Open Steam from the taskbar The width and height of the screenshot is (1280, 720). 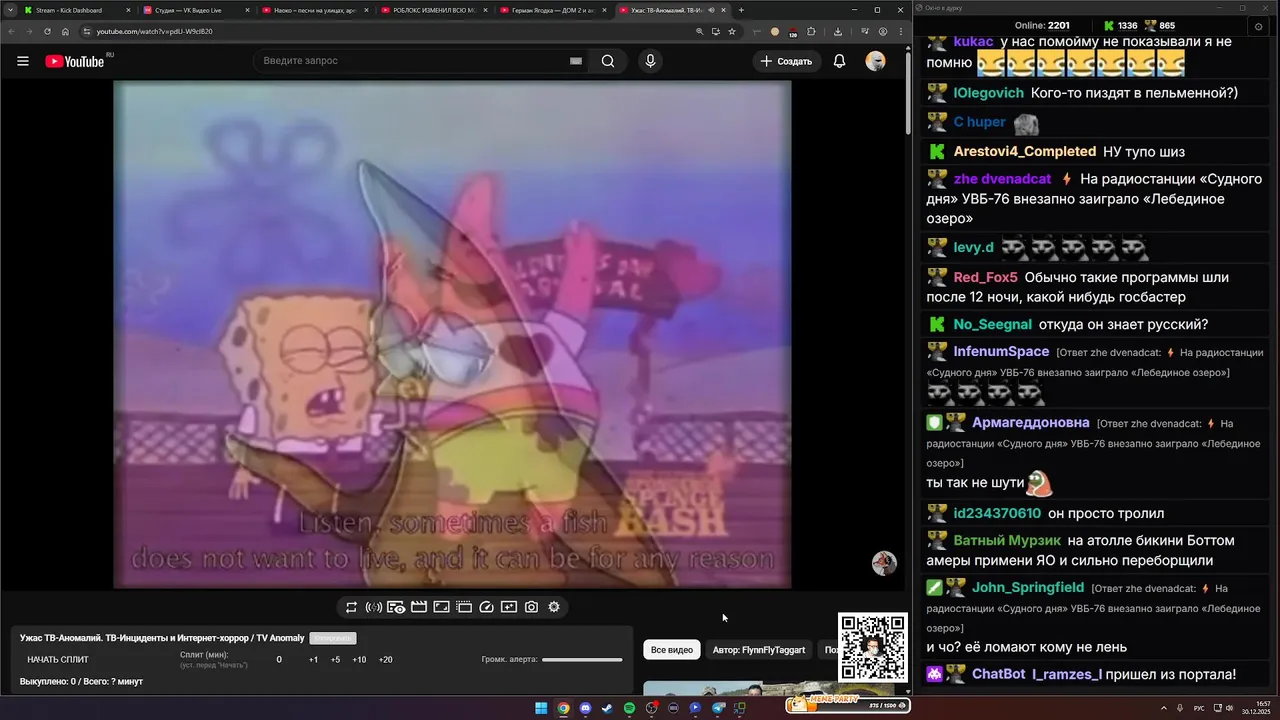point(607,708)
